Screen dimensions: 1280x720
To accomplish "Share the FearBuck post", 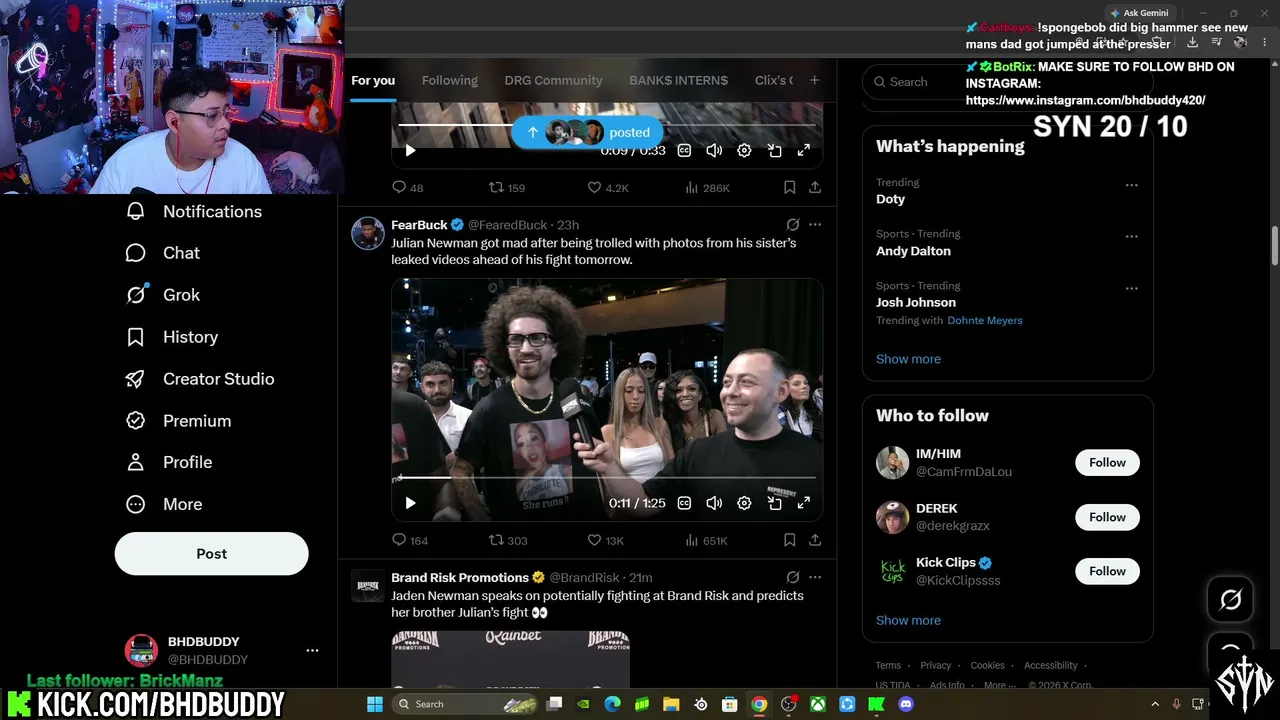I will click(x=815, y=540).
